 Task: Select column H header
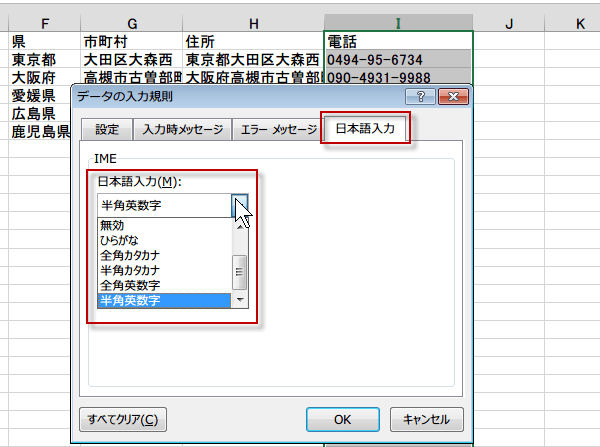tap(253, 23)
